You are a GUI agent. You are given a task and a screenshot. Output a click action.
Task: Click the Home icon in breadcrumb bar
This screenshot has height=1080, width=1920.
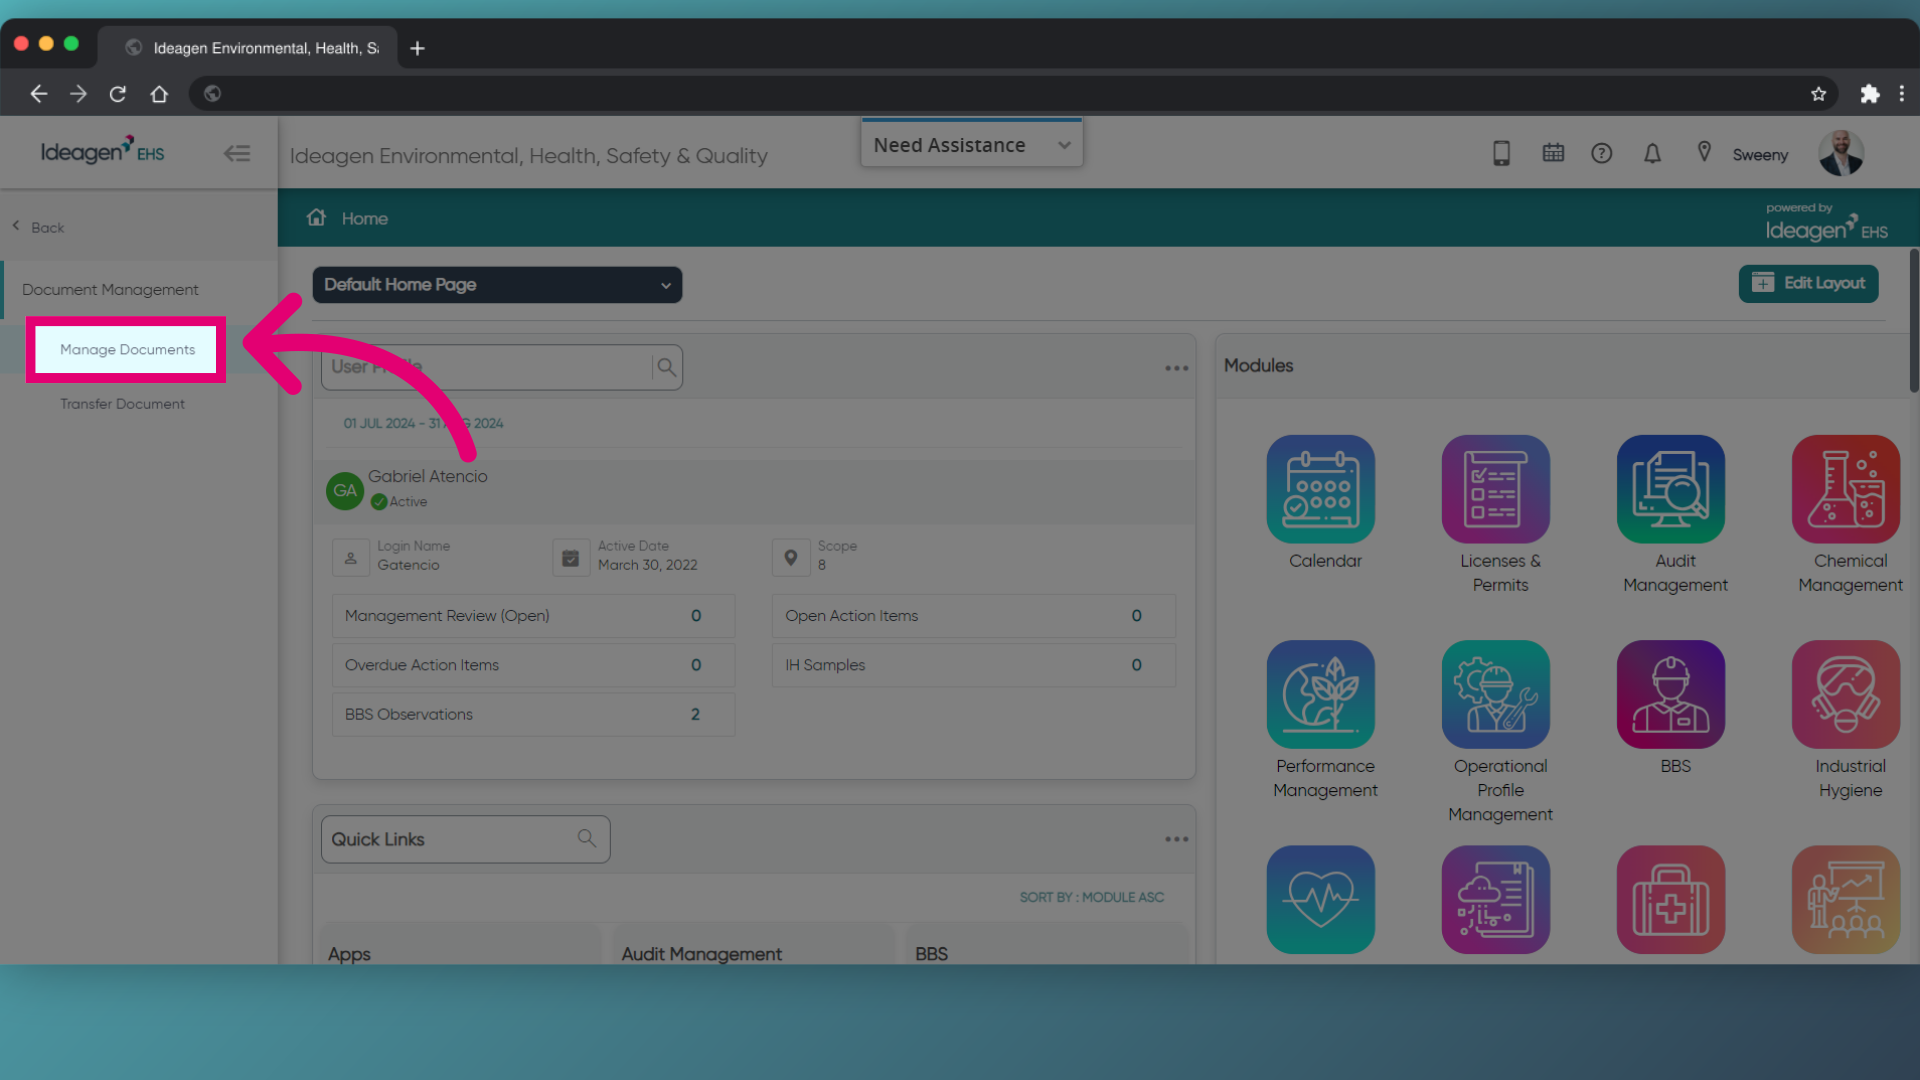pos(316,217)
